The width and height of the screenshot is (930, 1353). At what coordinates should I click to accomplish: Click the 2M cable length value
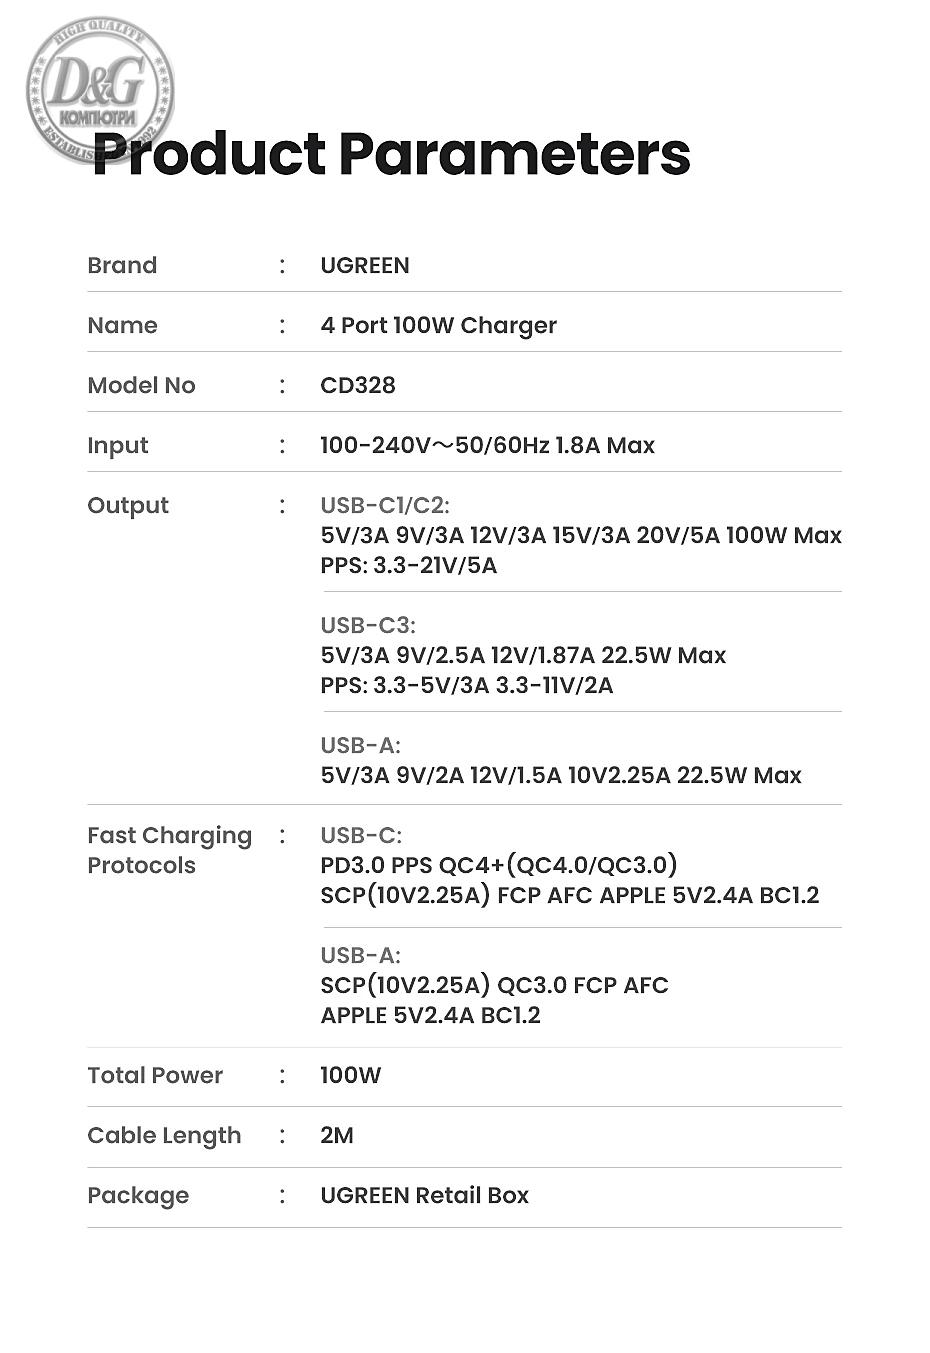click(x=337, y=1136)
